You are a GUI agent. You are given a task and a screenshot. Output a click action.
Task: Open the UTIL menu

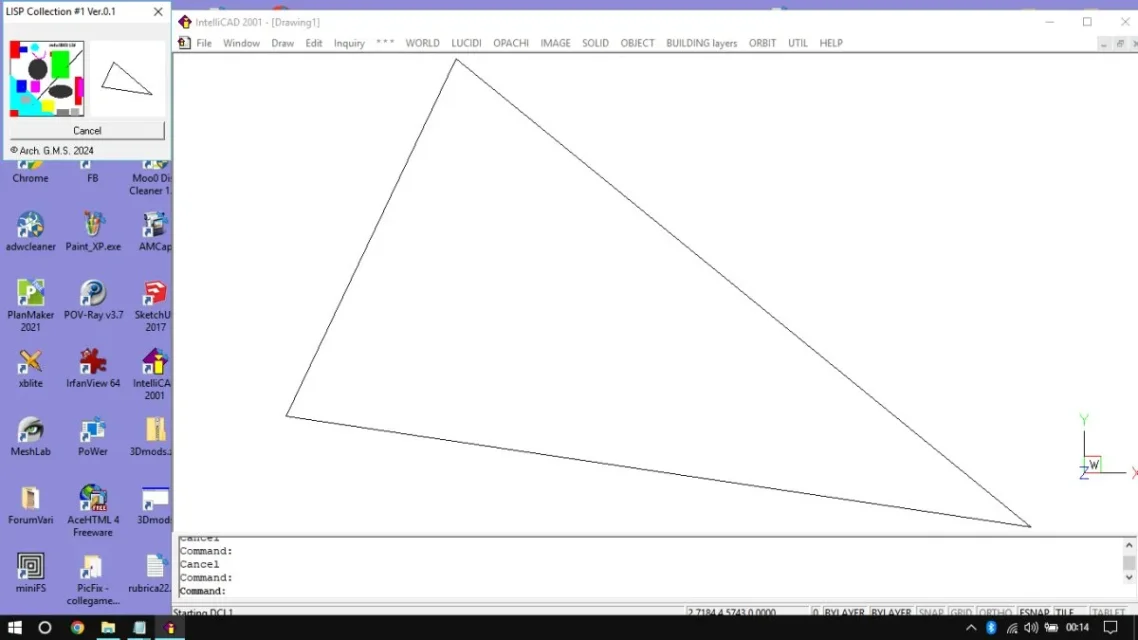798,43
